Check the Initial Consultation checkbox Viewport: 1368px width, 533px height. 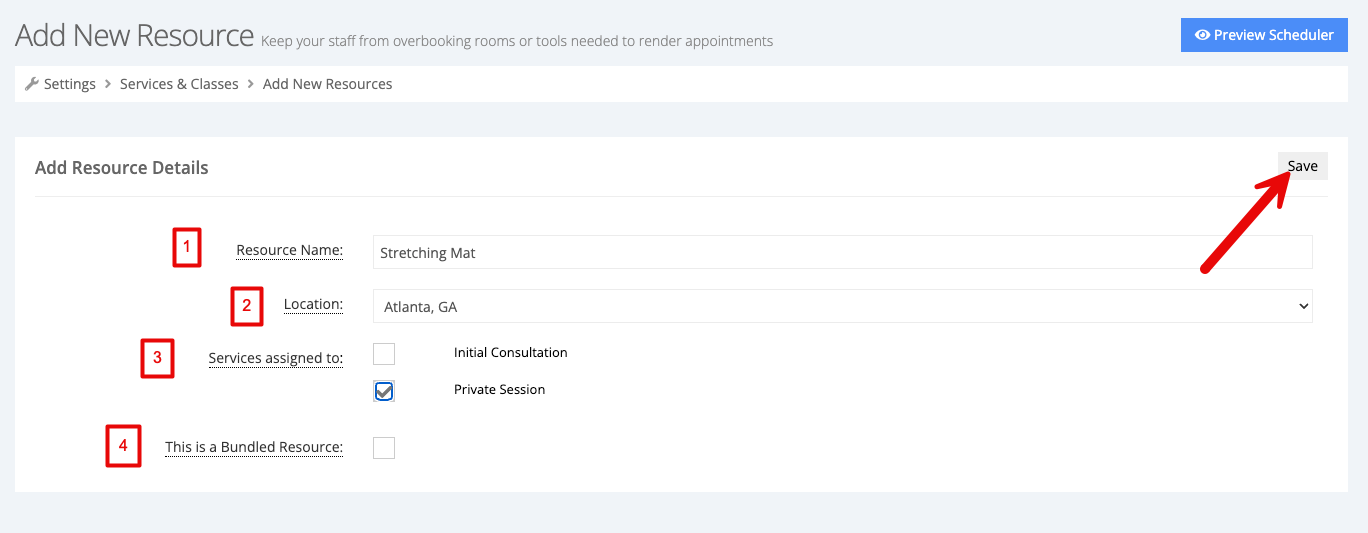[x=384, y=353]
